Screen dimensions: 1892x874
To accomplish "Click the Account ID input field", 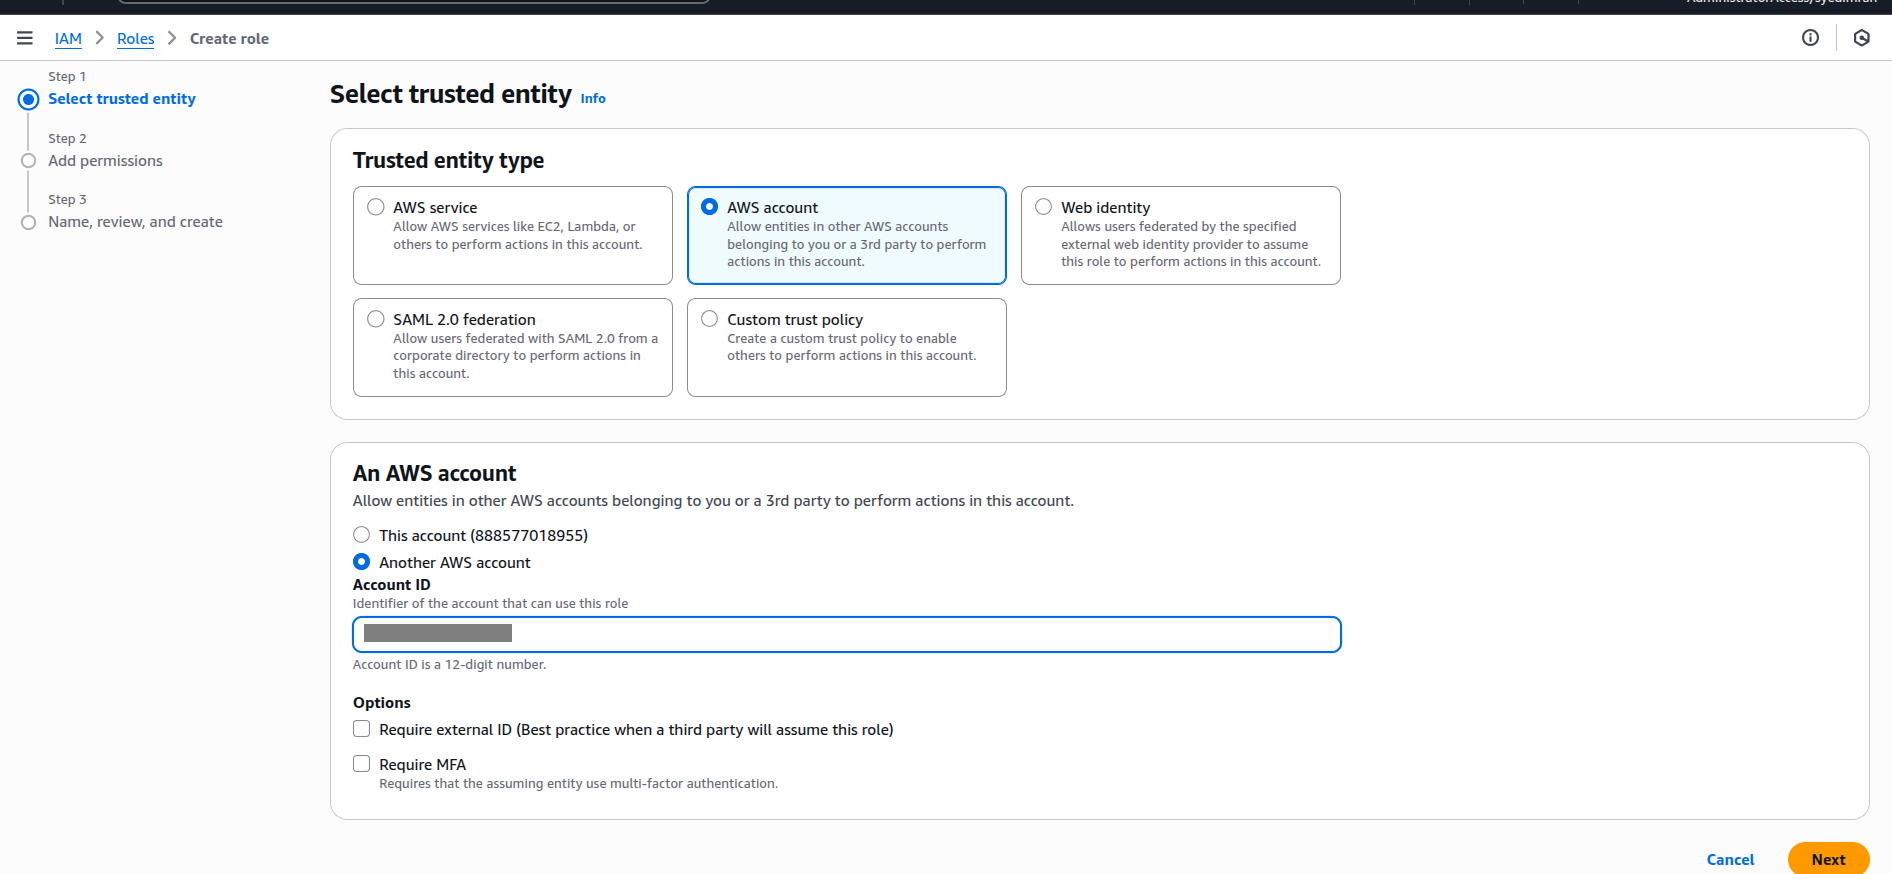I will click(846, 634).
